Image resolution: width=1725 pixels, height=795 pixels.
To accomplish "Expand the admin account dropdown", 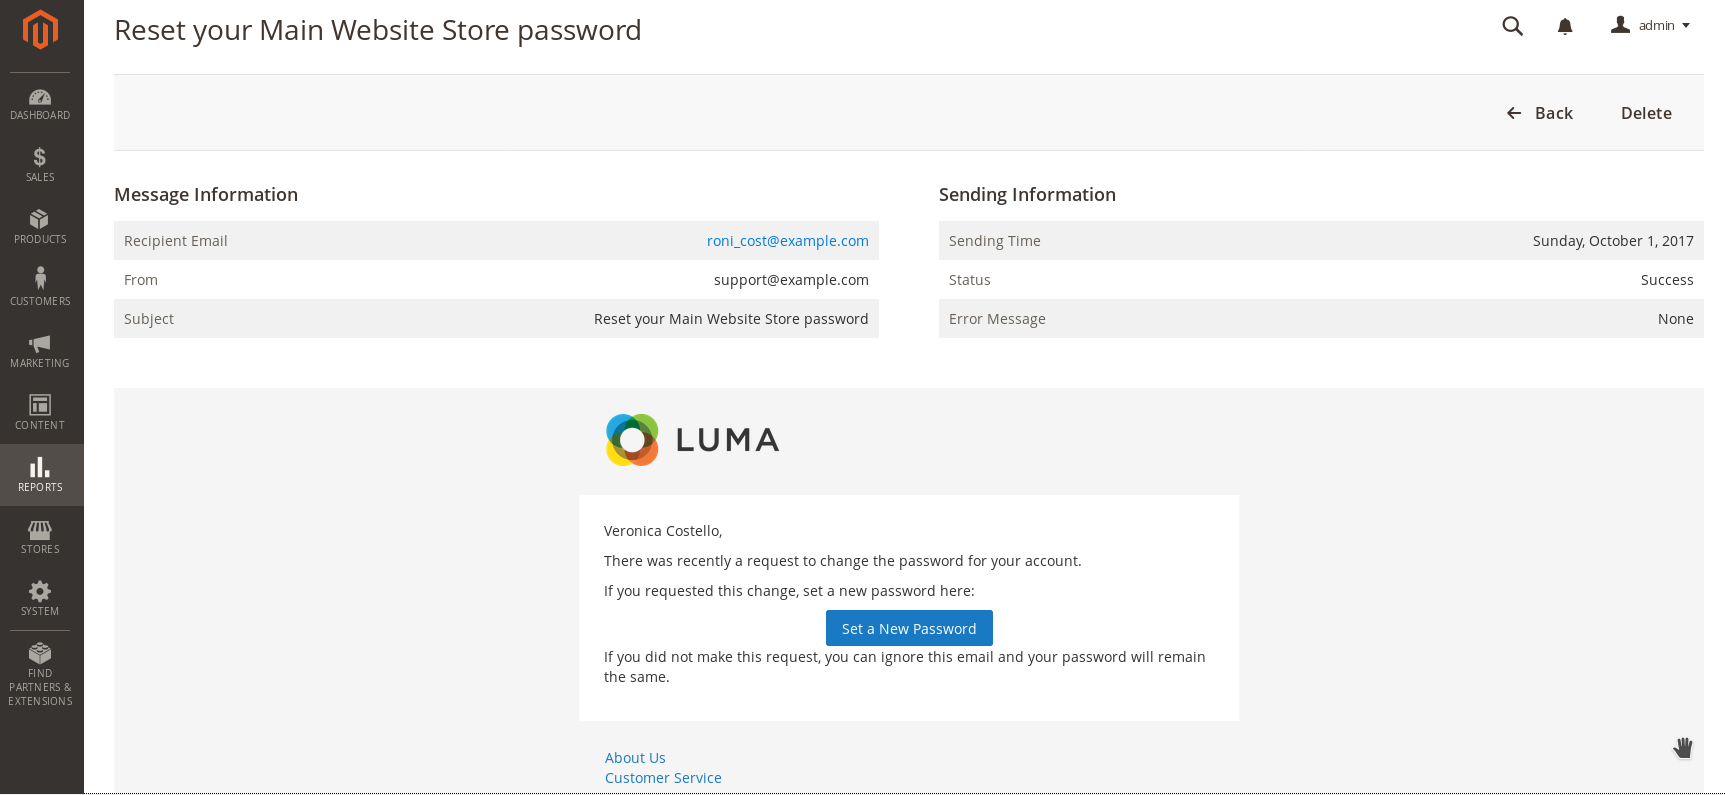I will pos(1650,26).
